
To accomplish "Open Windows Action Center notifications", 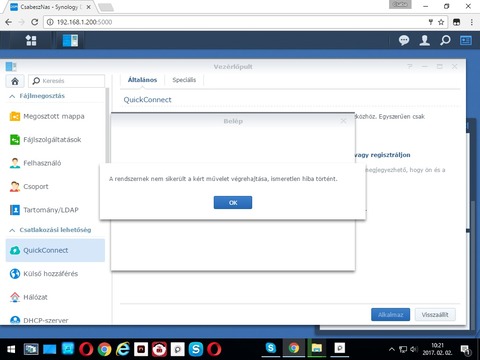I will coord(465,349).
